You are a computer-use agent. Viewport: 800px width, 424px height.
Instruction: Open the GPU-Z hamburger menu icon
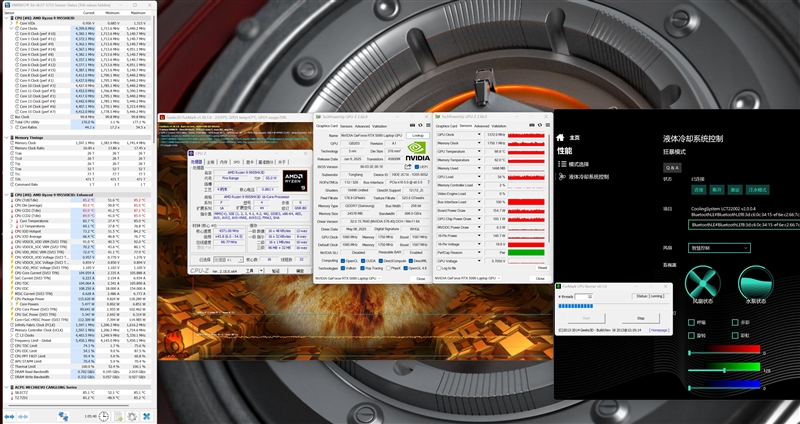(x=425, y=126)
